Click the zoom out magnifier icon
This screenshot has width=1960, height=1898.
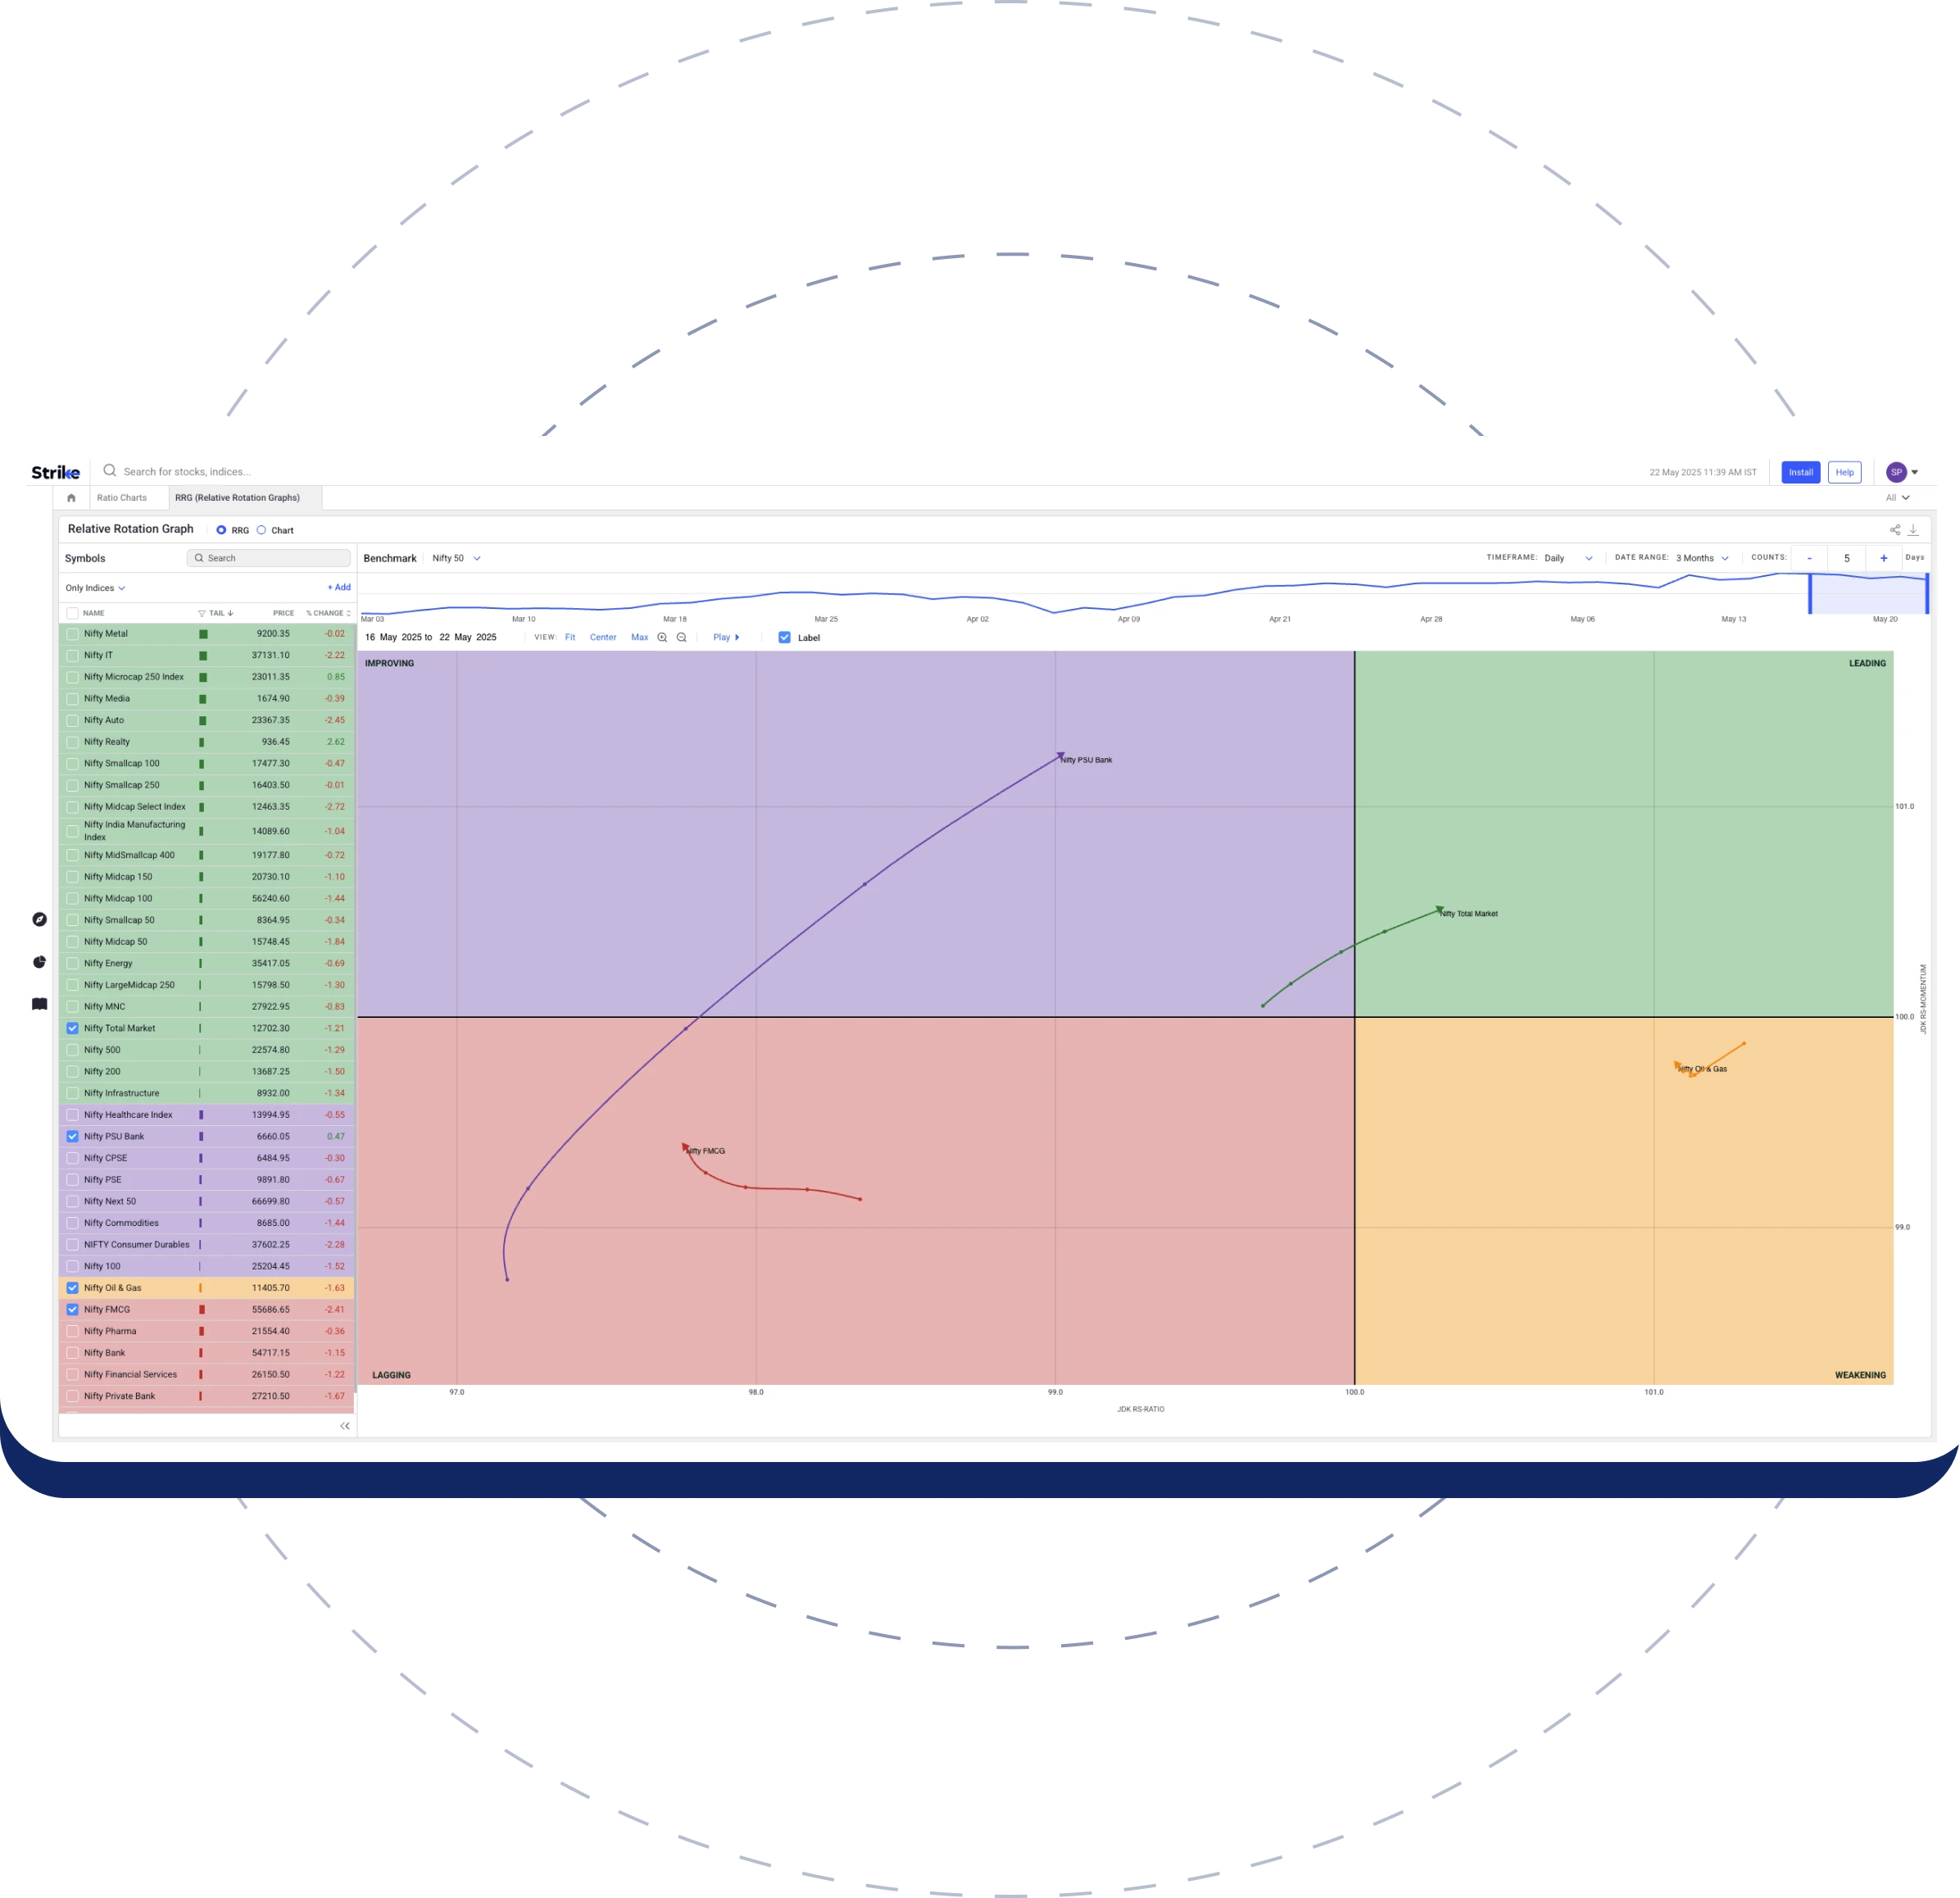coord(681,637)
